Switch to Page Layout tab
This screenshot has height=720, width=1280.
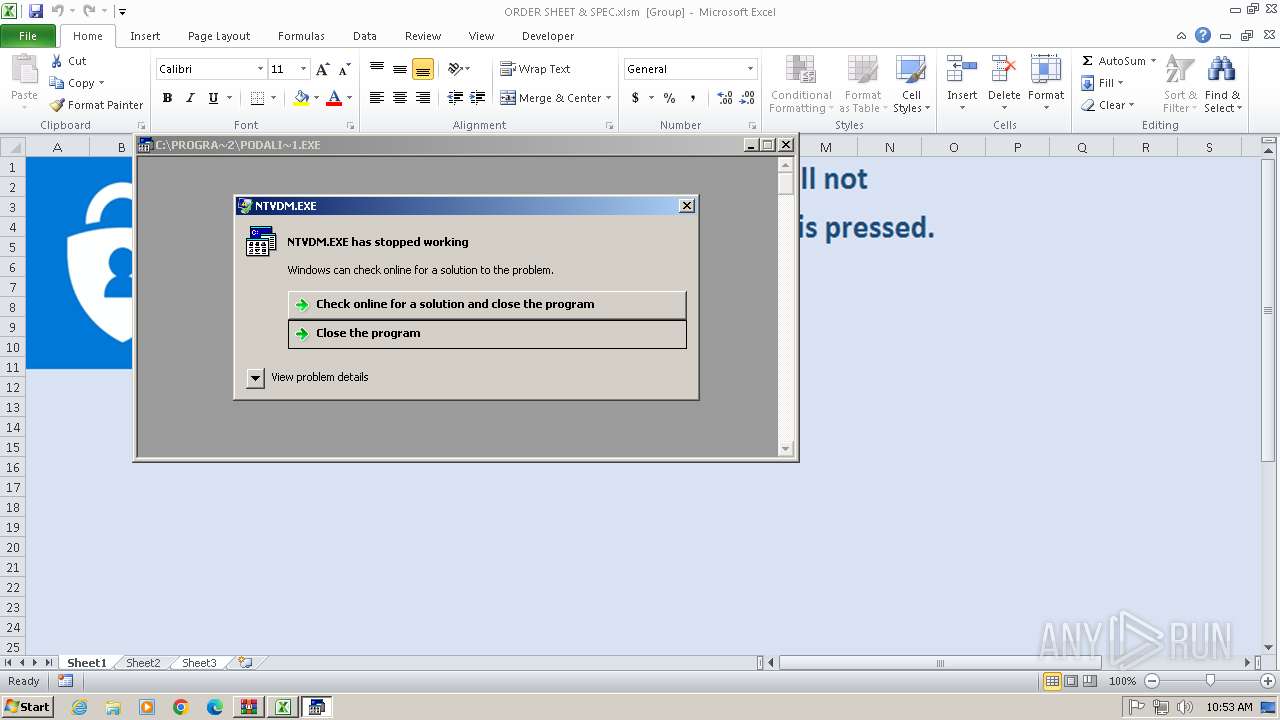click(219, 36)
